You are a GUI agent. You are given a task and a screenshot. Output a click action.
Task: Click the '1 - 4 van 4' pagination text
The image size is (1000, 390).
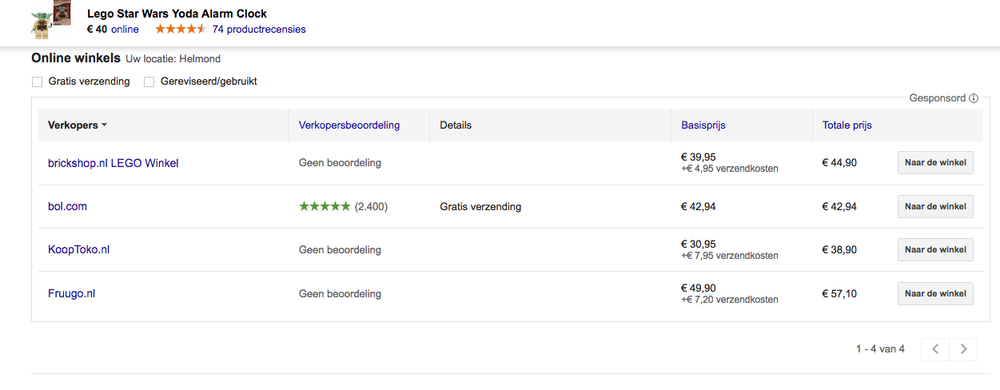coord(880,349)
